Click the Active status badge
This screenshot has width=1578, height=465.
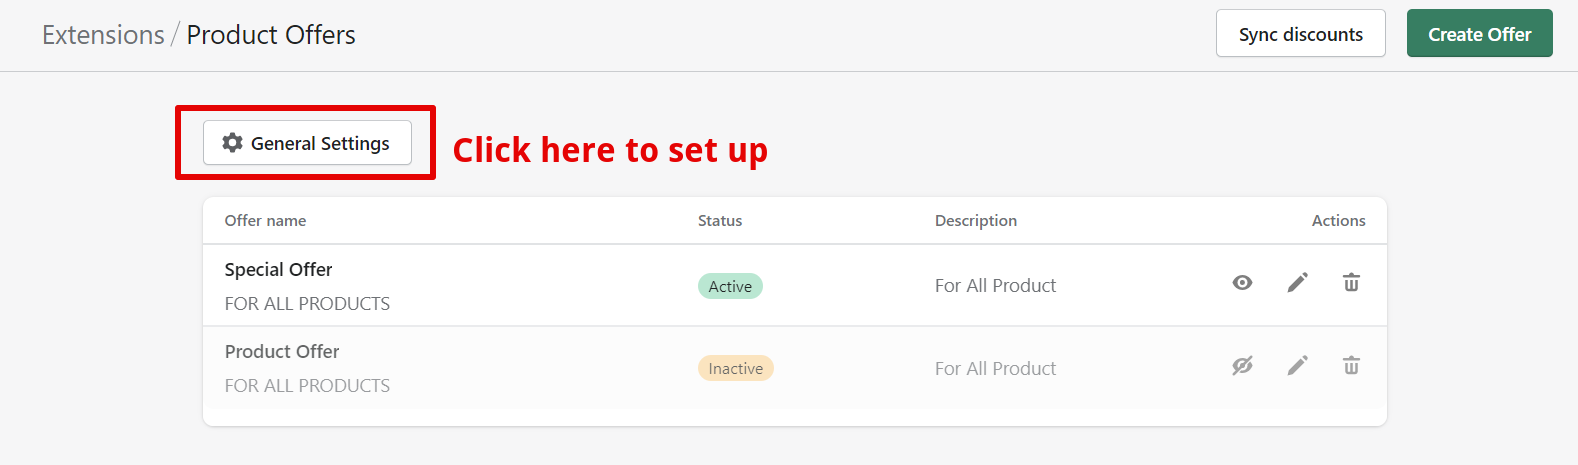pyautogui.click(x=730, y=286)
